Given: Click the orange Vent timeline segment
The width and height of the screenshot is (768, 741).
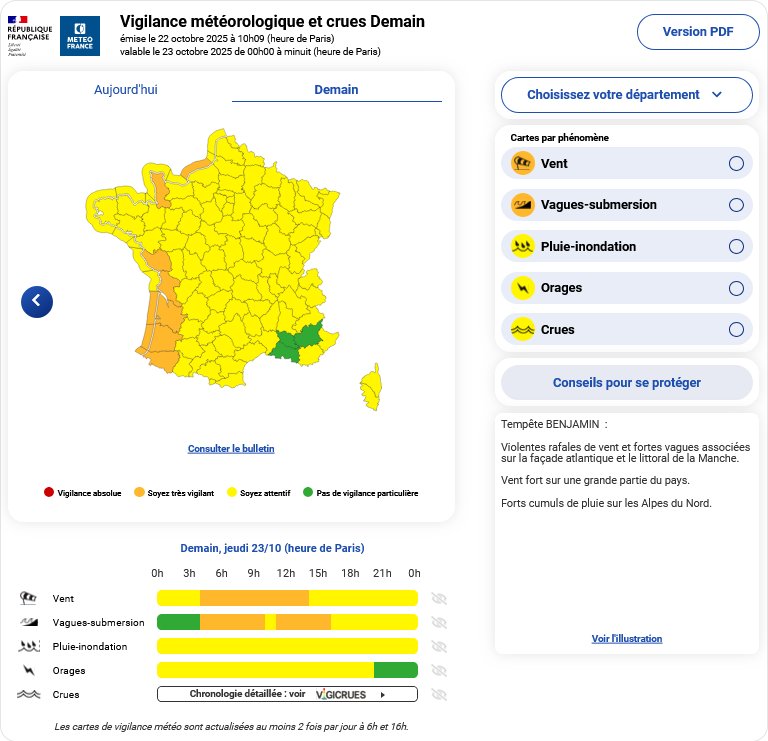Looking at the screenshot, I should (254, 598).
